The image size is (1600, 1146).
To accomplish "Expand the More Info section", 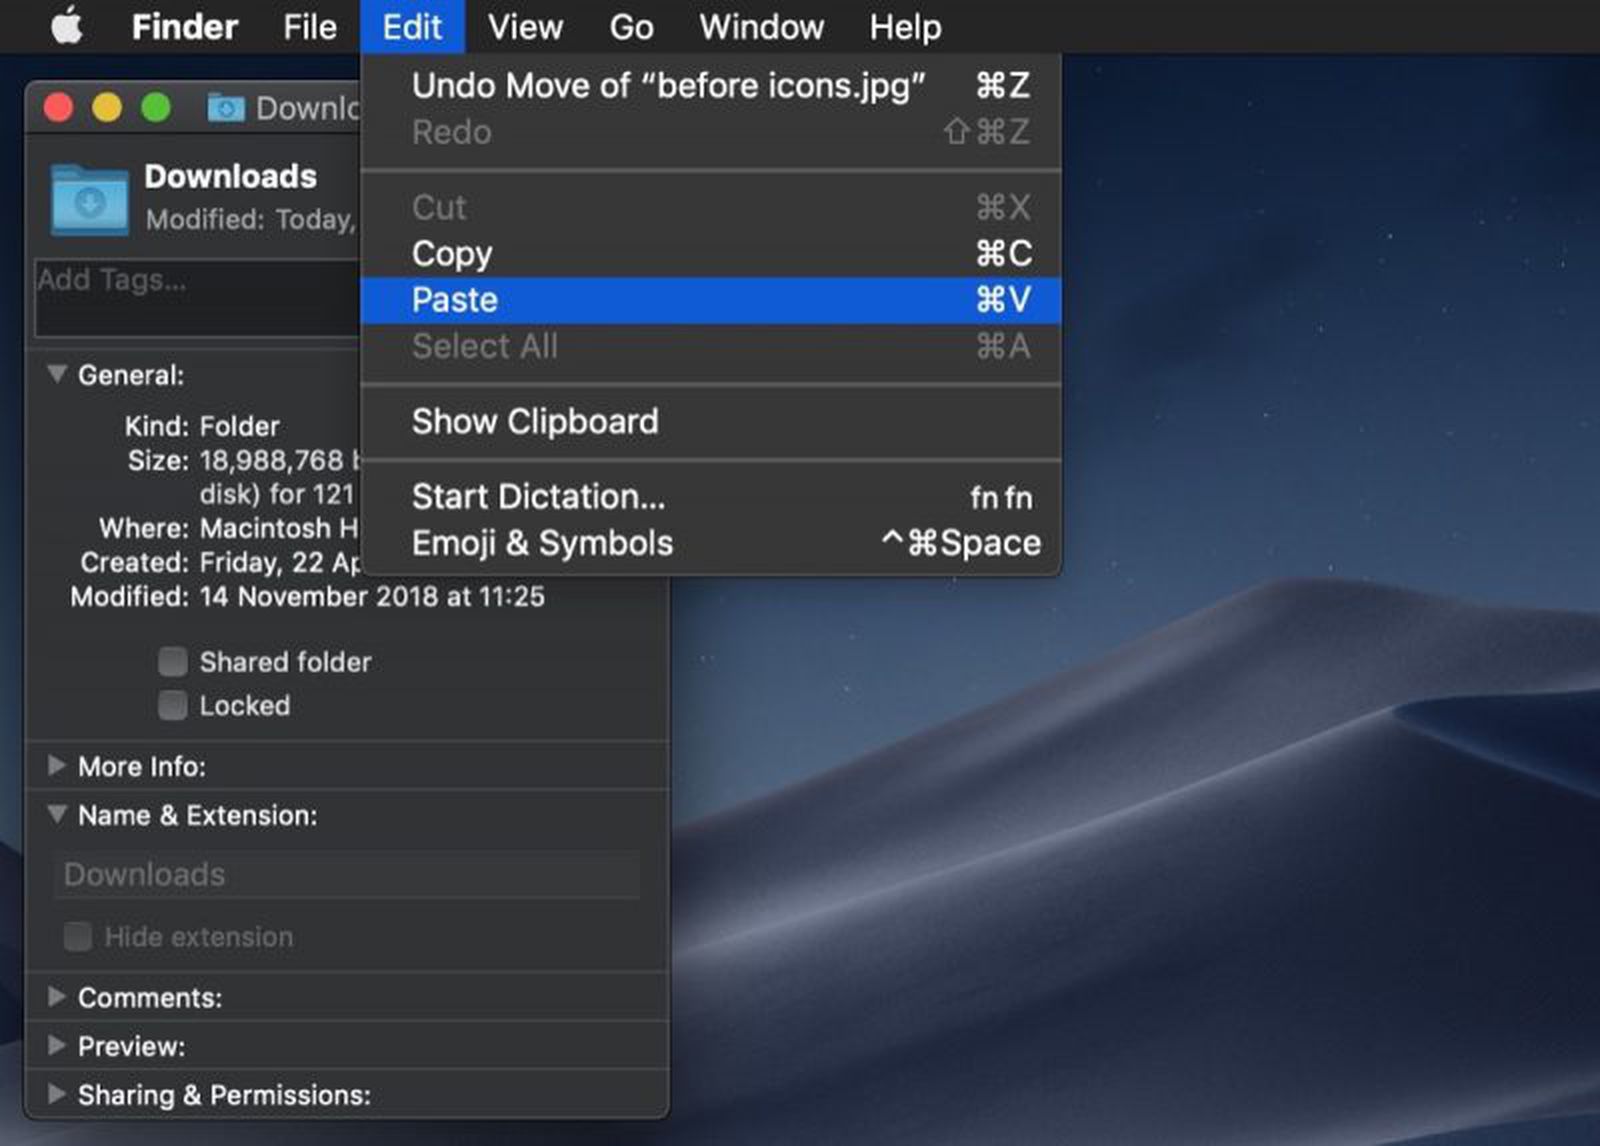I will pos(57,766).
